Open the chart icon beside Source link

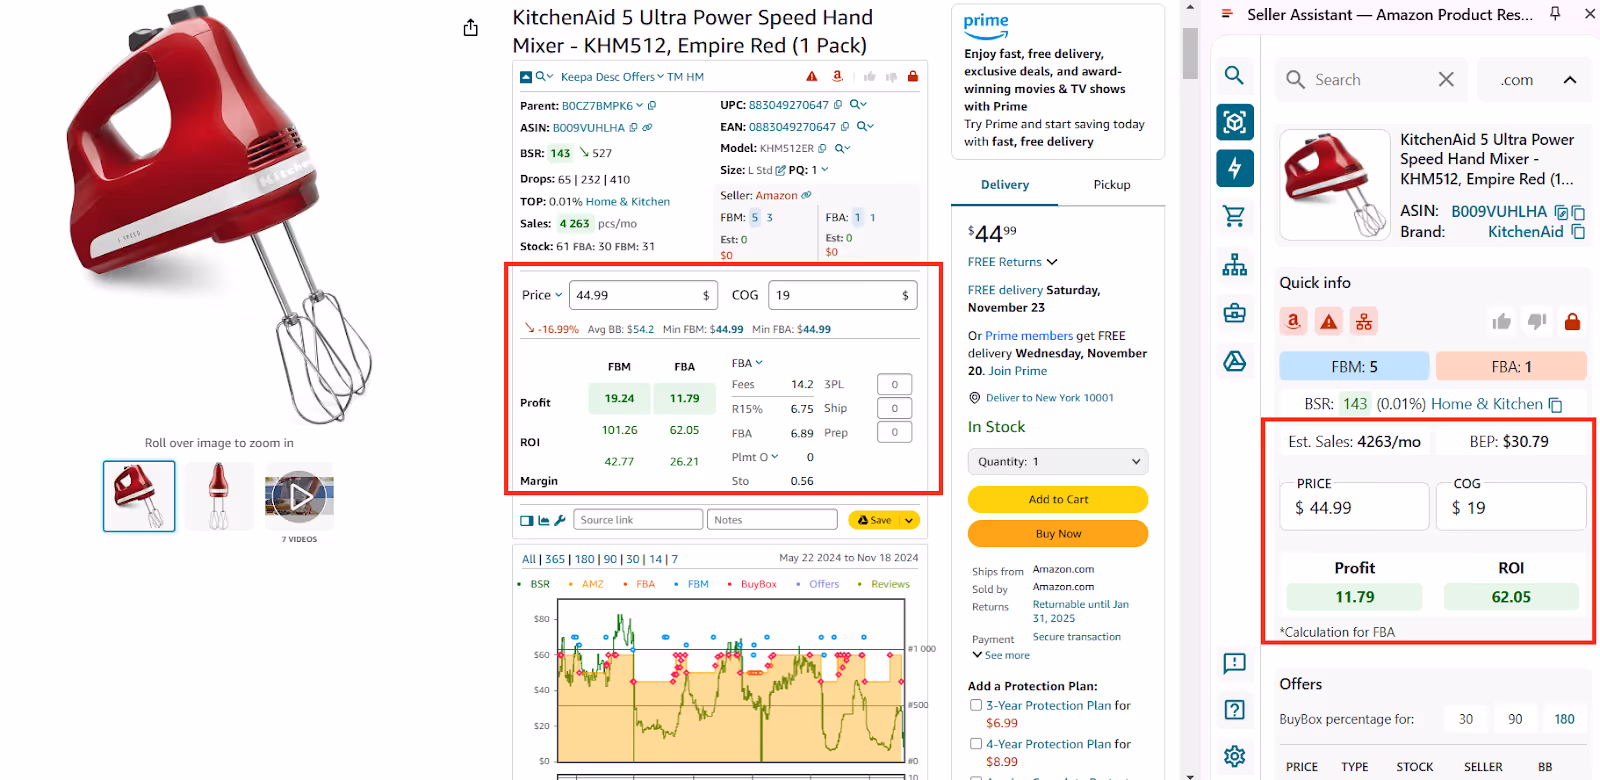click(x=544, y=520)
